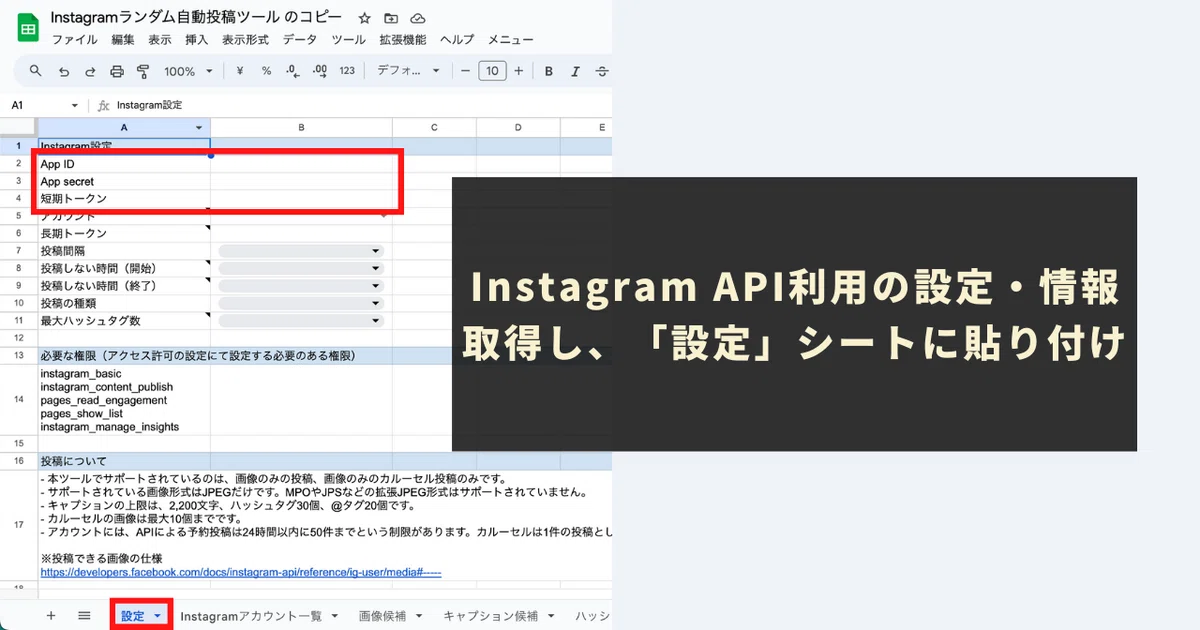Open the ツール menu
Screen dimensions: 1200x630
pyautogui.click(x=348, y=40)
